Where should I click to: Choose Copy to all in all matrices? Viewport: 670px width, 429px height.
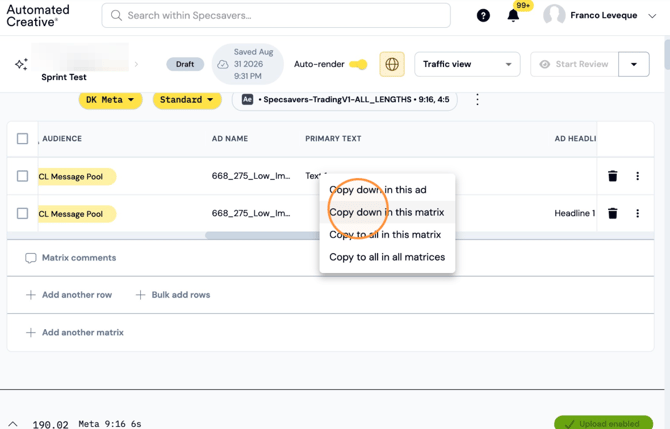(387, 257)
